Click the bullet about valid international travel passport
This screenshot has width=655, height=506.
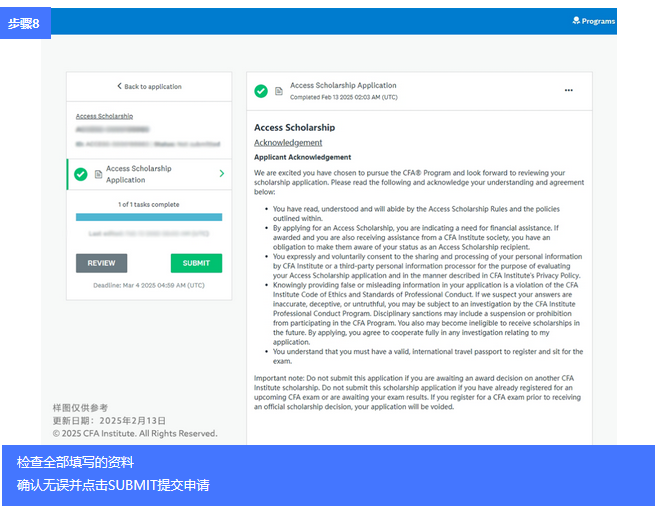(428, 356)
